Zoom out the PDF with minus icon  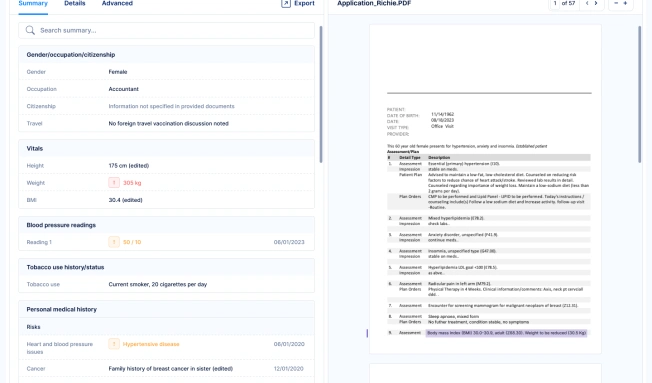tap(616, 3)
